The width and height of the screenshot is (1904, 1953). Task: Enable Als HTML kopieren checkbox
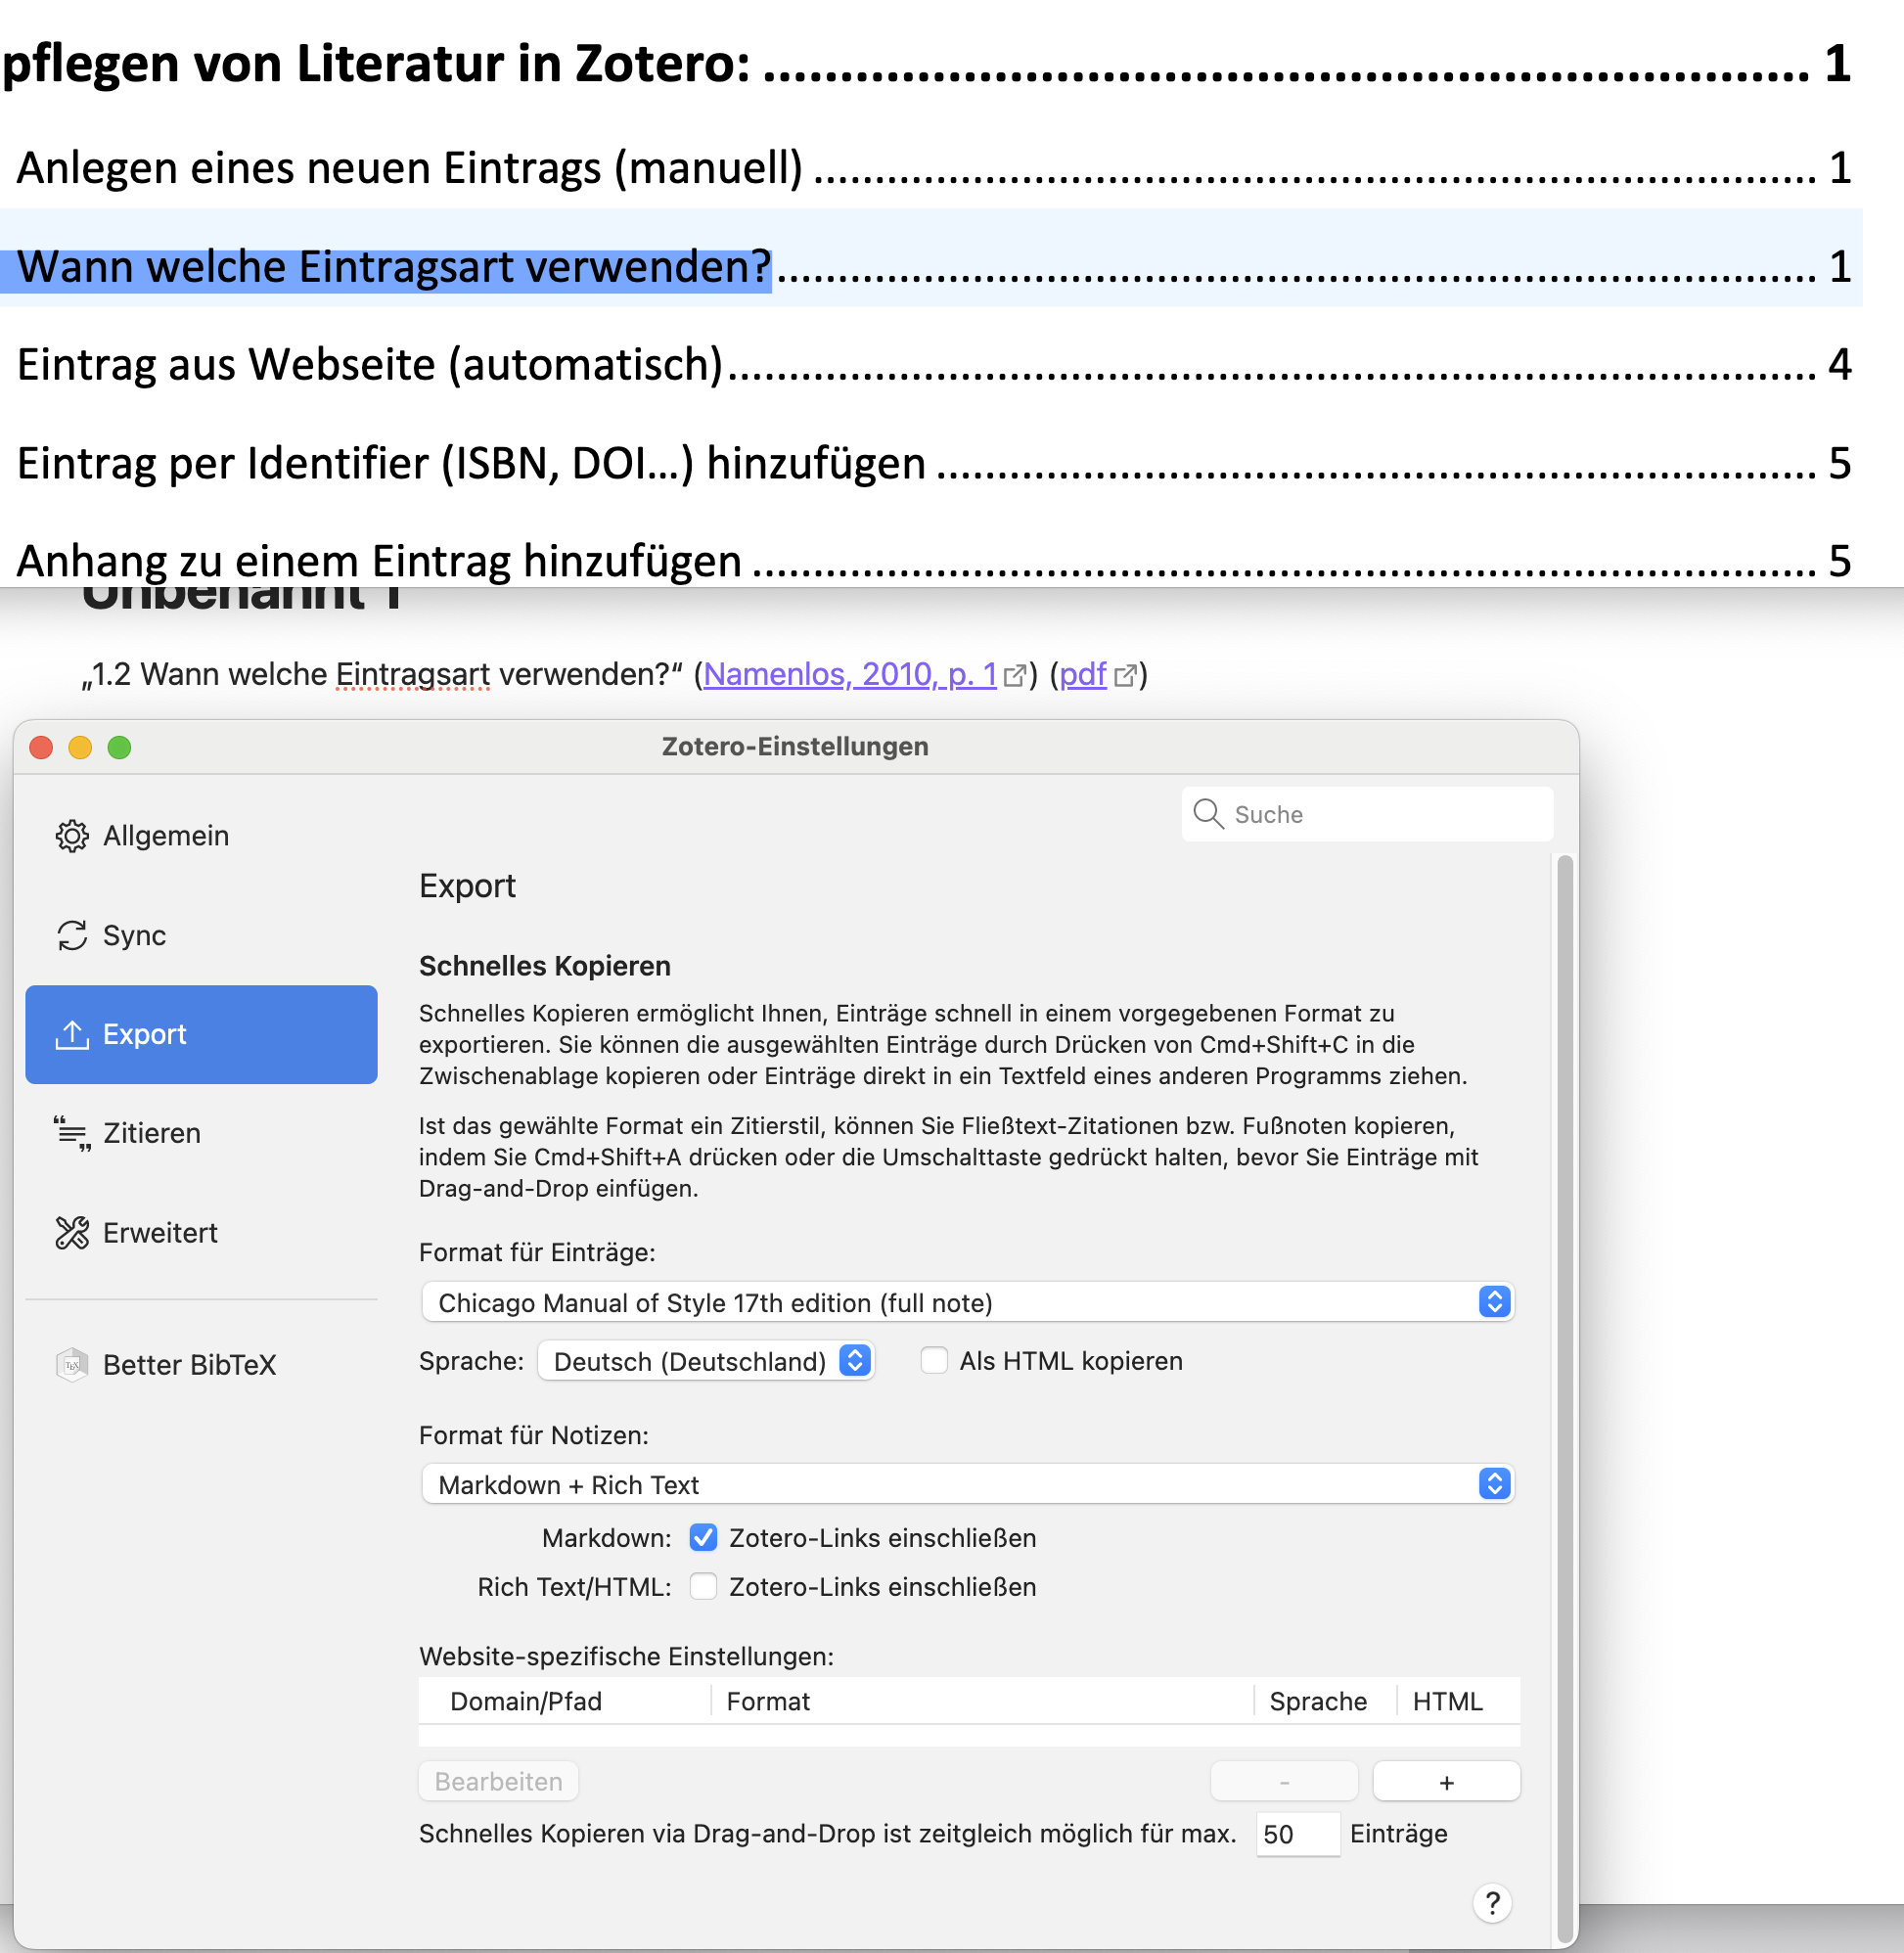click(933, 1360)
